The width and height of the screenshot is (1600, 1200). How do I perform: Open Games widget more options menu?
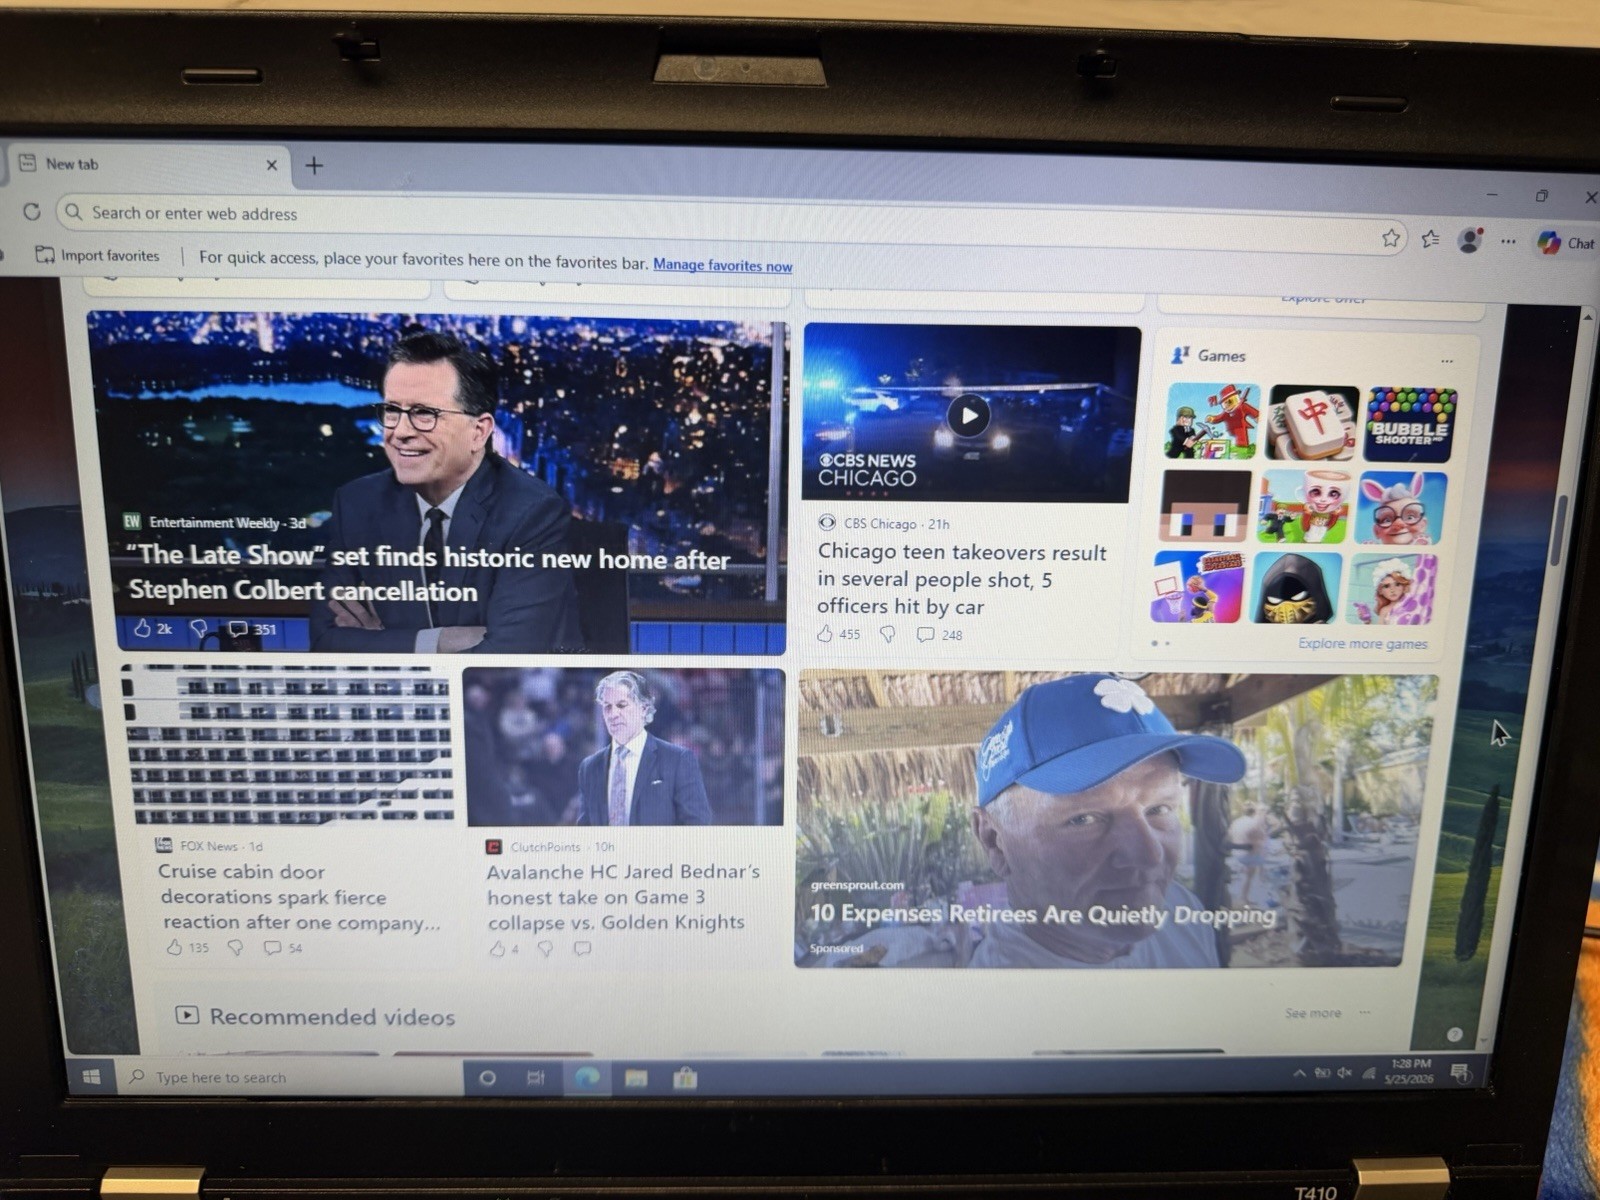1446,360
